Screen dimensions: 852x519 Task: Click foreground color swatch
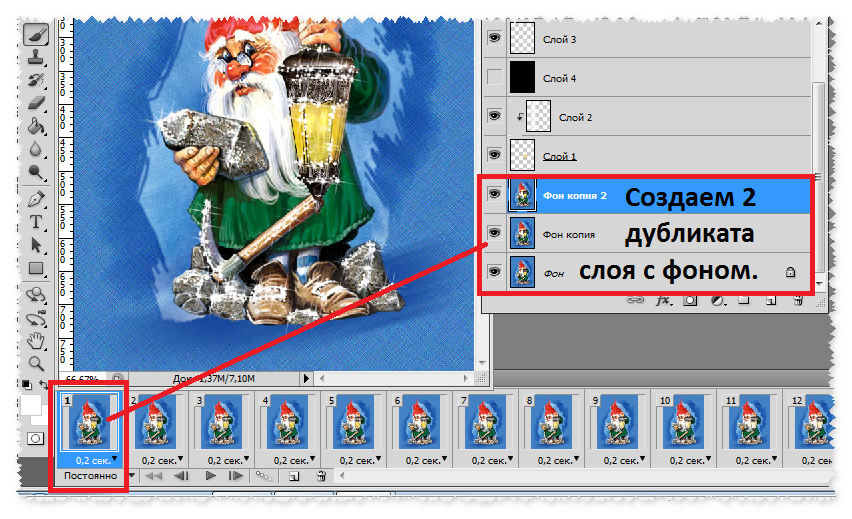pos(31,405)
